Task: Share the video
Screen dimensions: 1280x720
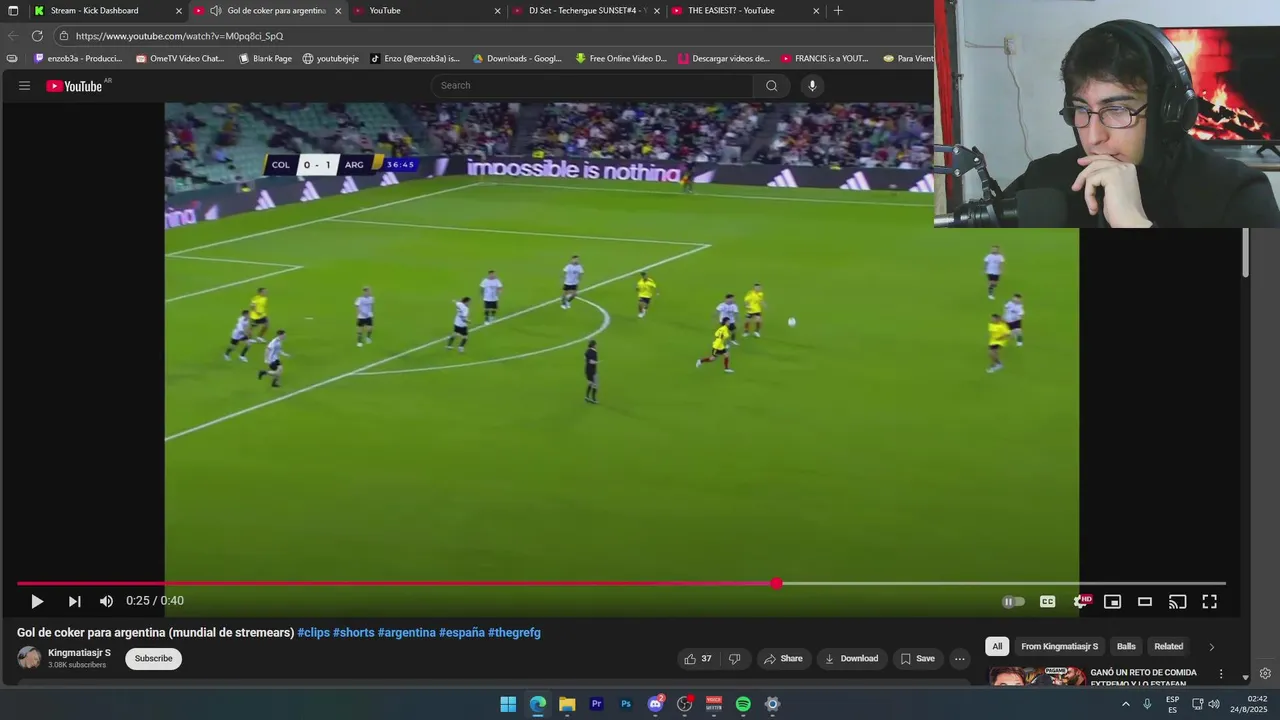Action: coord(783,658)
